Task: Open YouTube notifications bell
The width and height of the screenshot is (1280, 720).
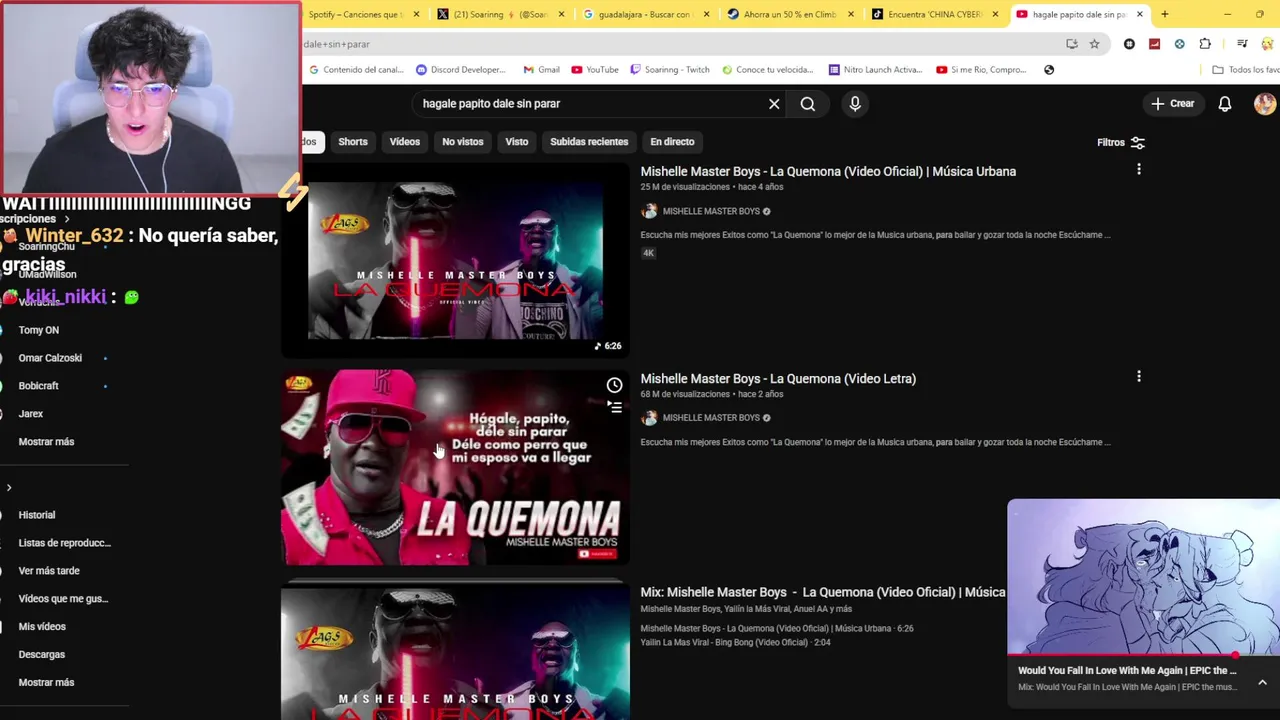Action: [x=1225, y=104]
